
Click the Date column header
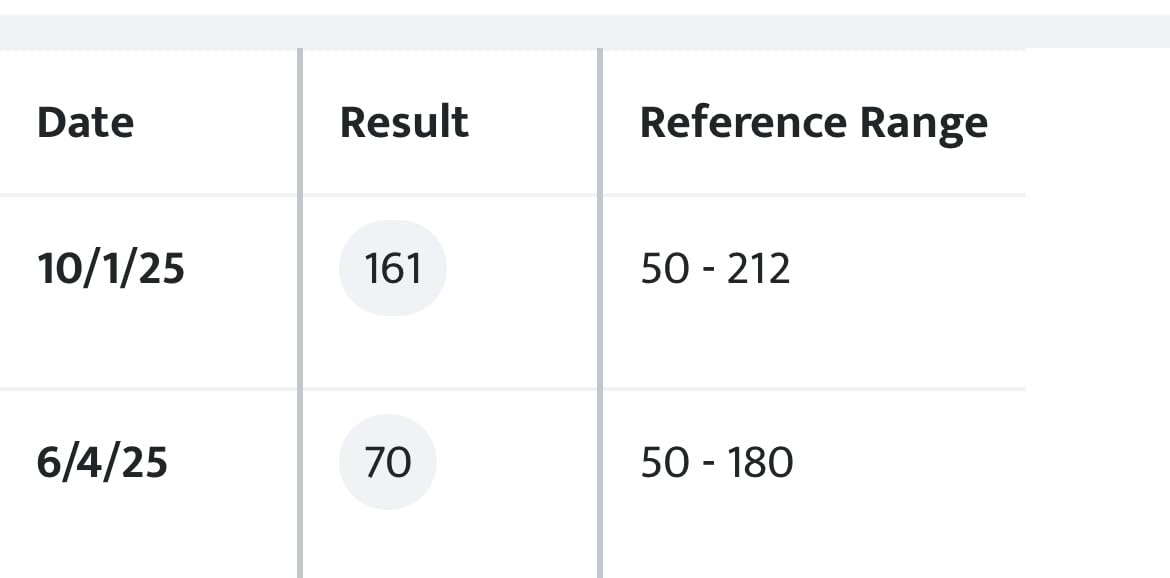(x=85, y=123)
